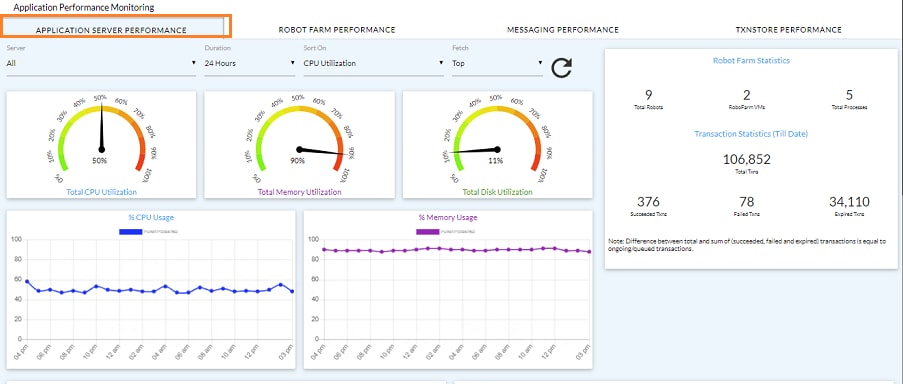Click the 50% CPU gauge reading
903x384 pixels.
click(x=100, y=161)
